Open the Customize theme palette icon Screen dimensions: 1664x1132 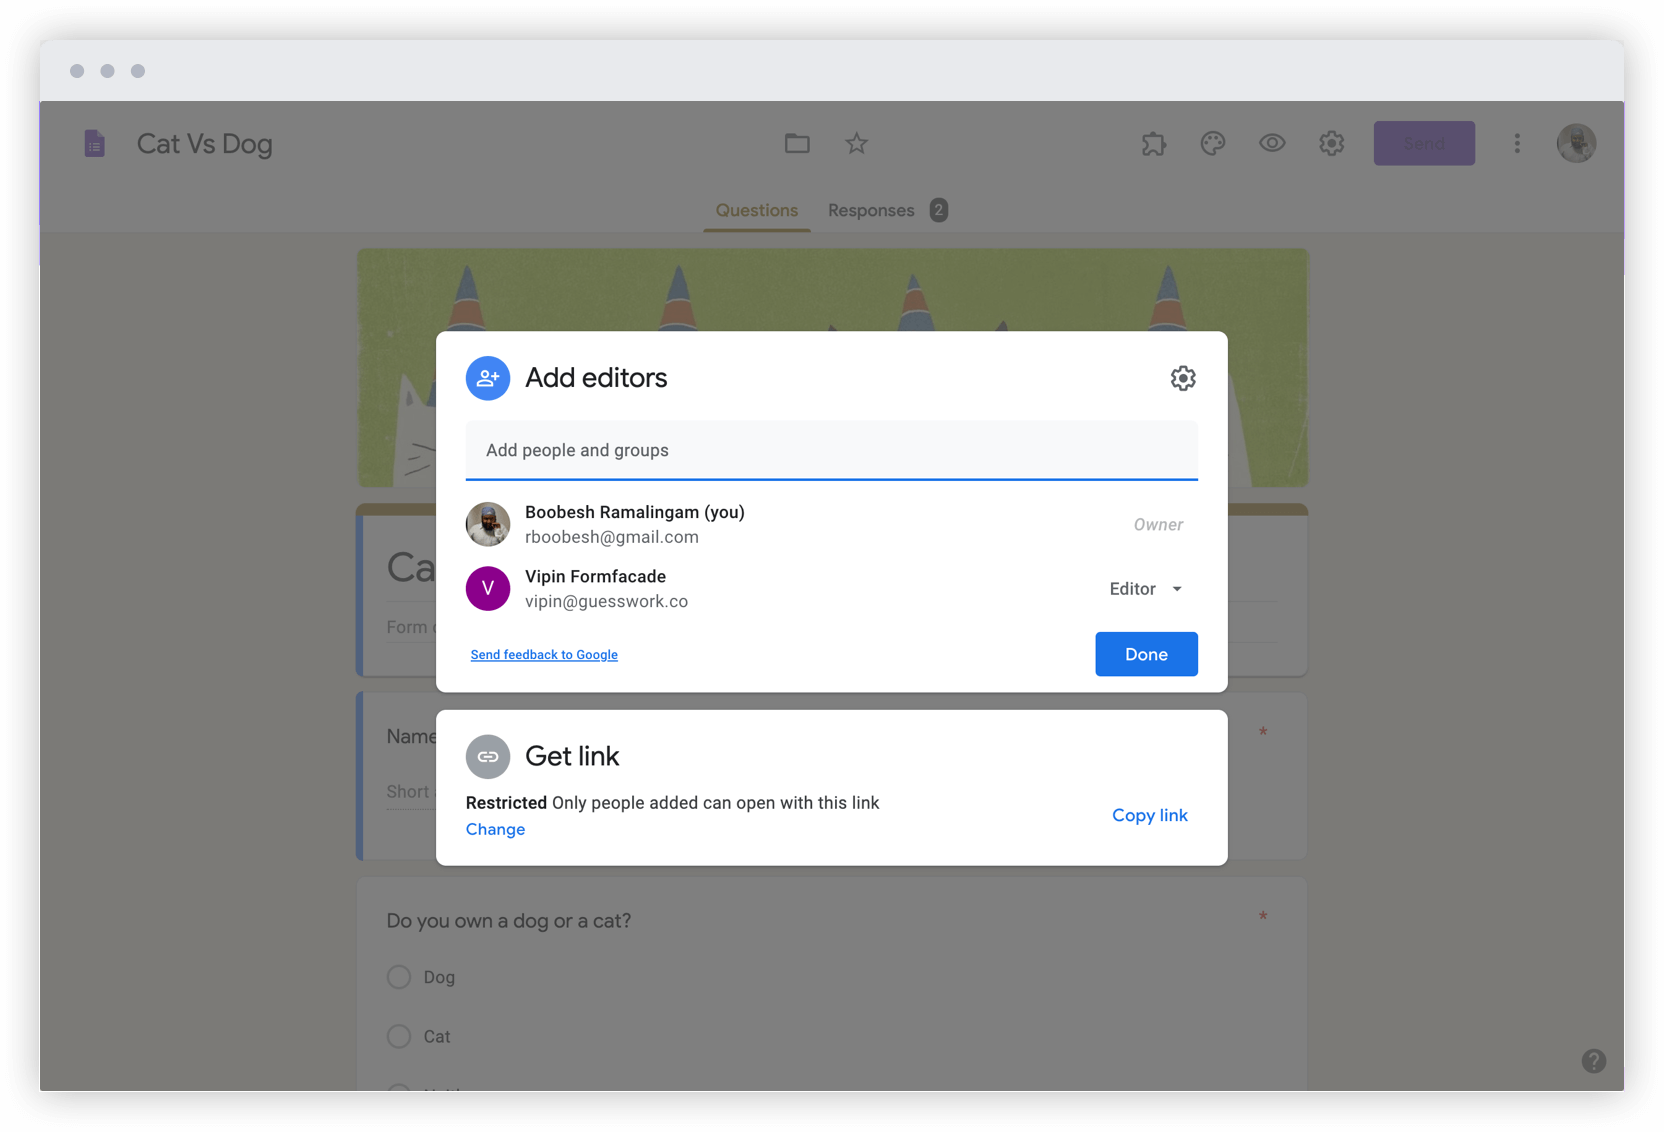point(1212,143)
